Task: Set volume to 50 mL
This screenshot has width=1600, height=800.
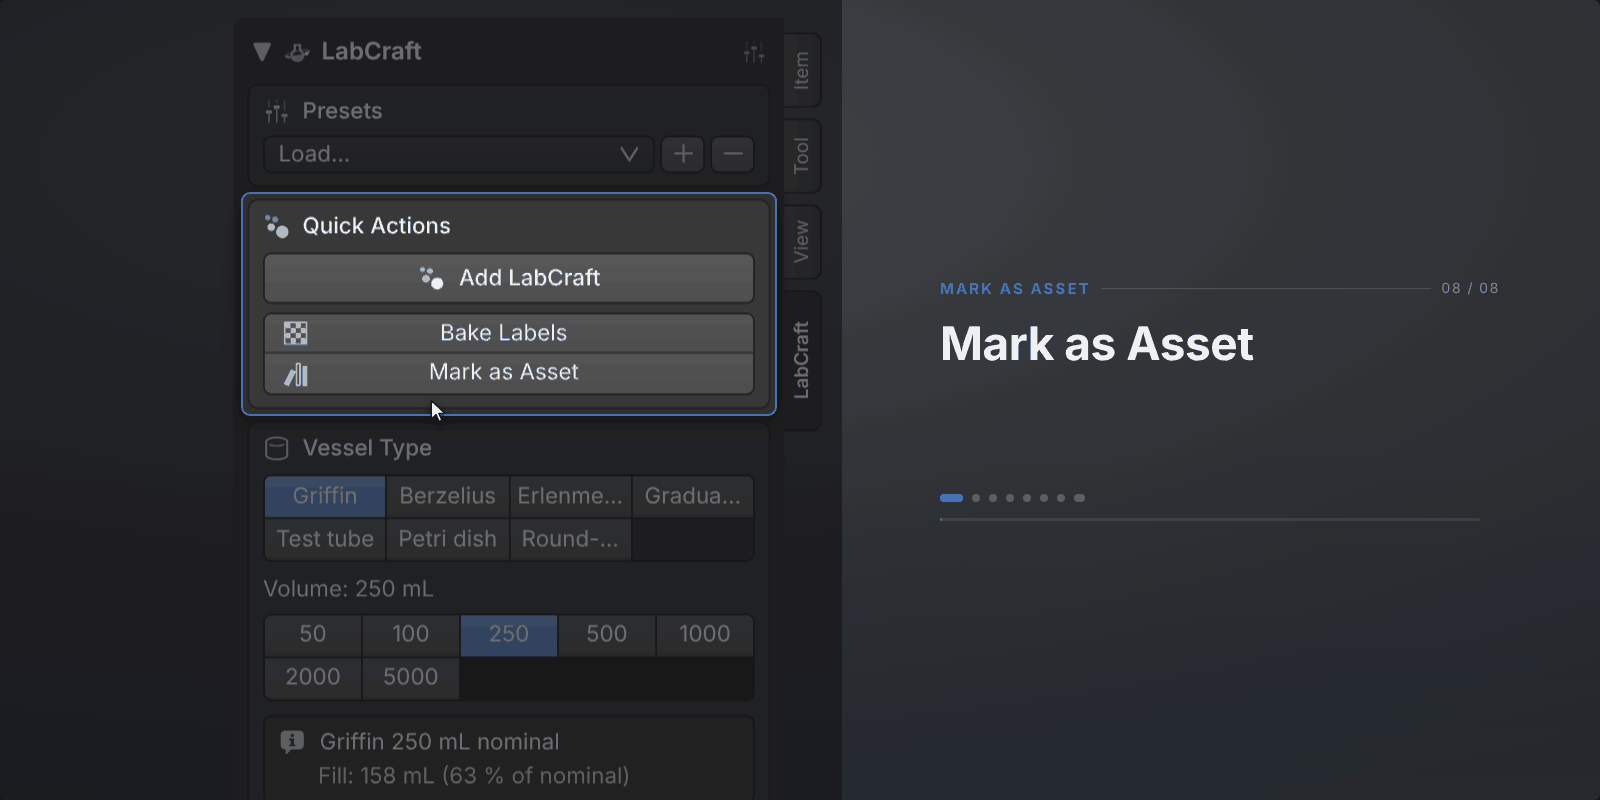Action: [x=313, y=634]
